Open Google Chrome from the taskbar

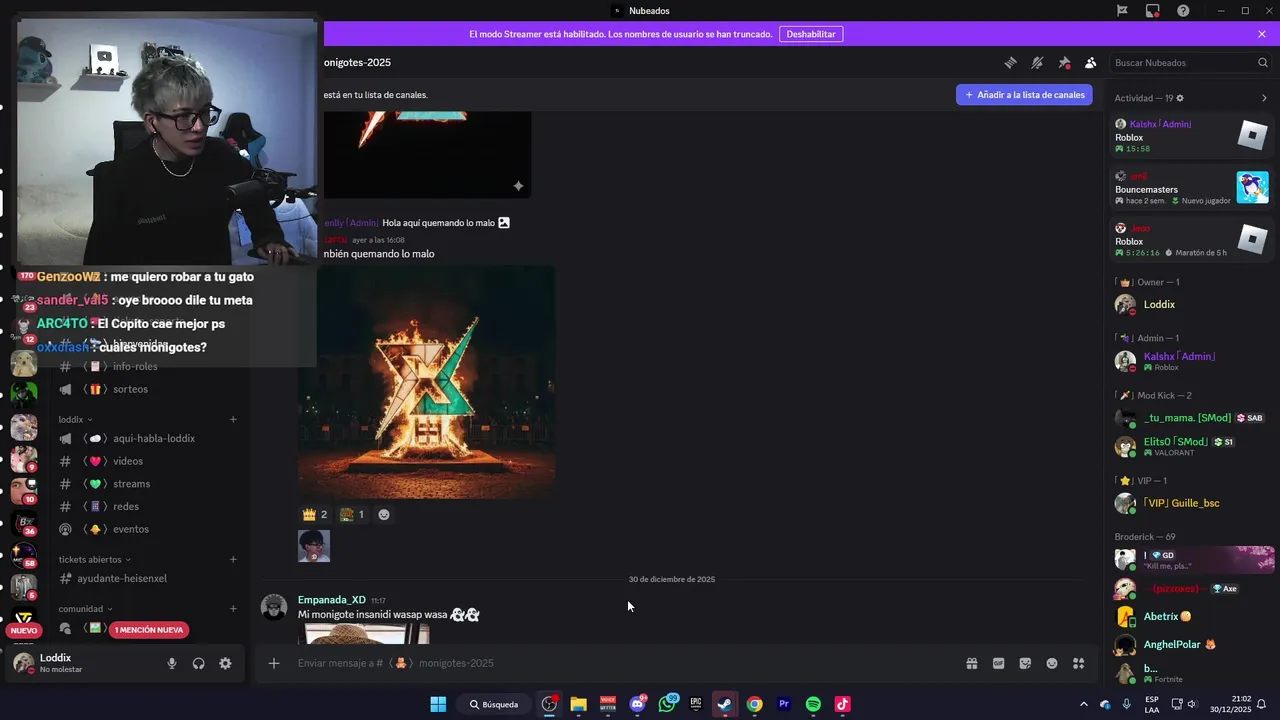(x=754, y=704)
